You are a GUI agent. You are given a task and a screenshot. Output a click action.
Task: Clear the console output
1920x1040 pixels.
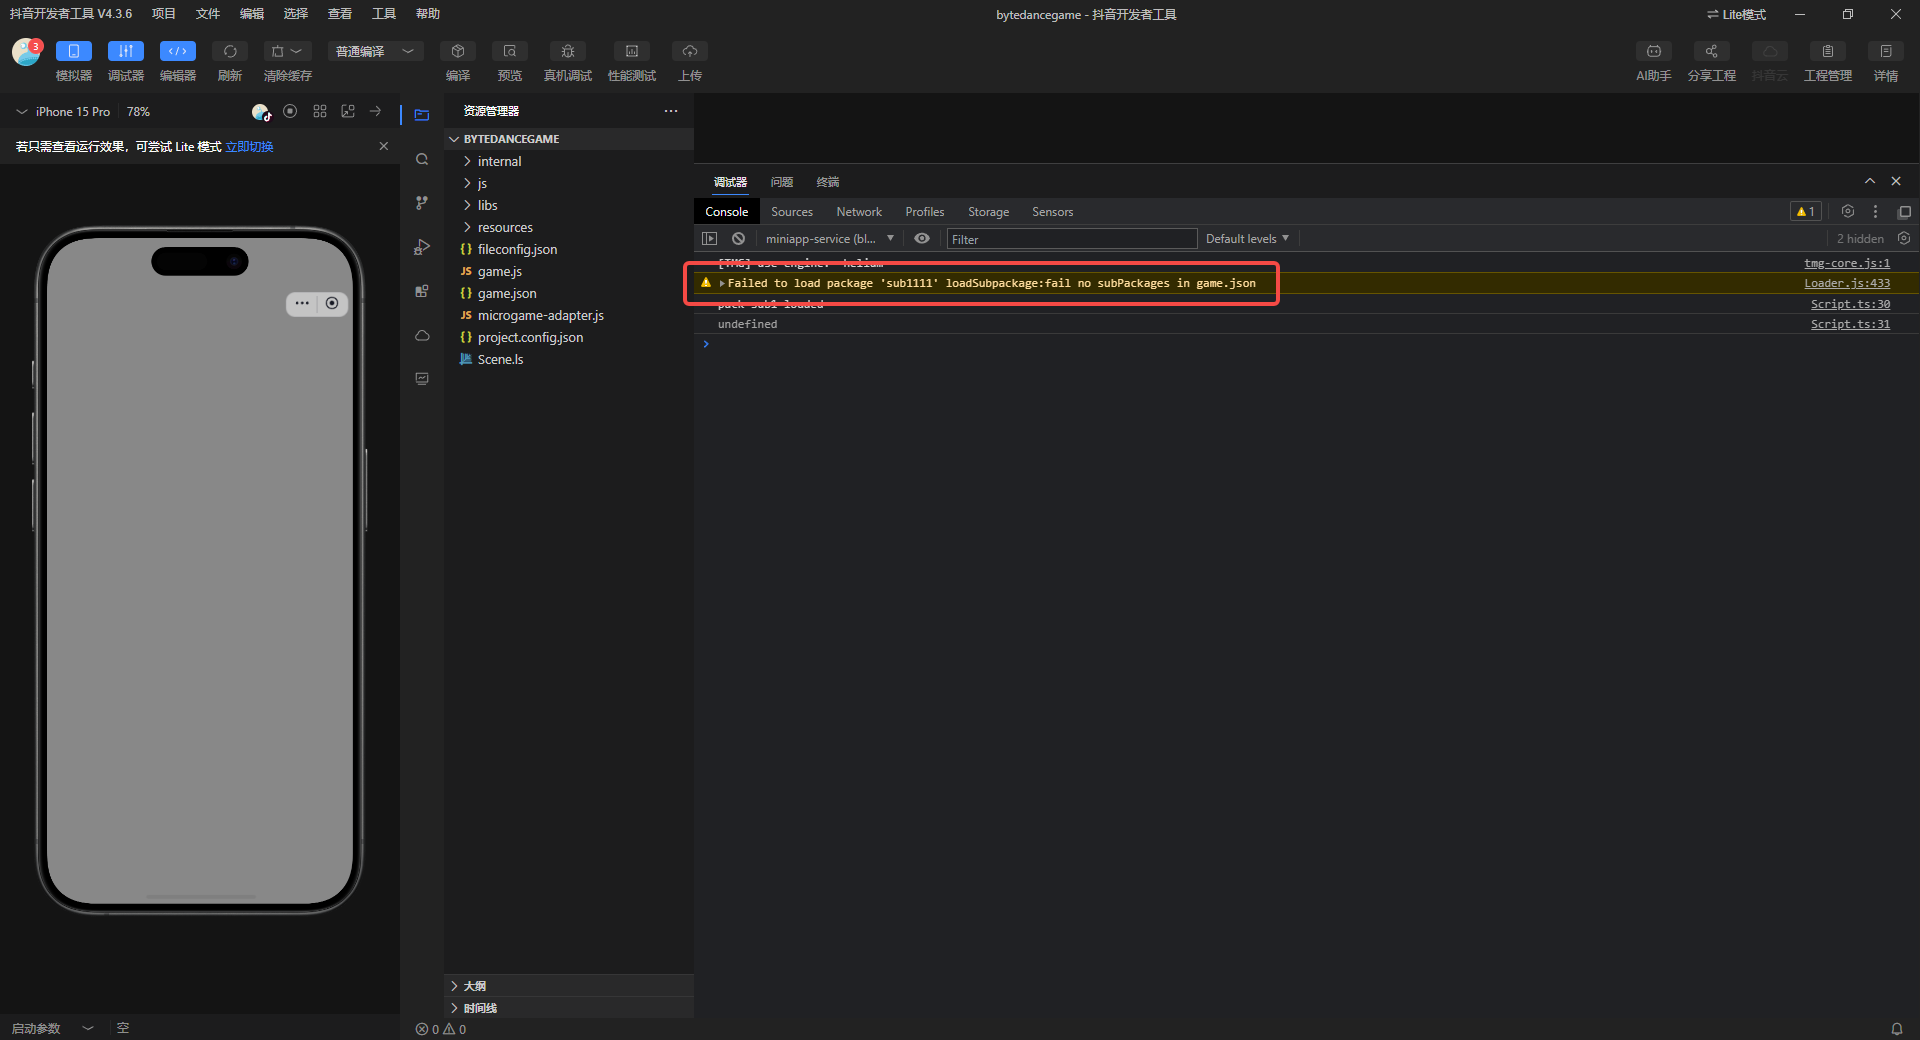(x=738, y=239)
